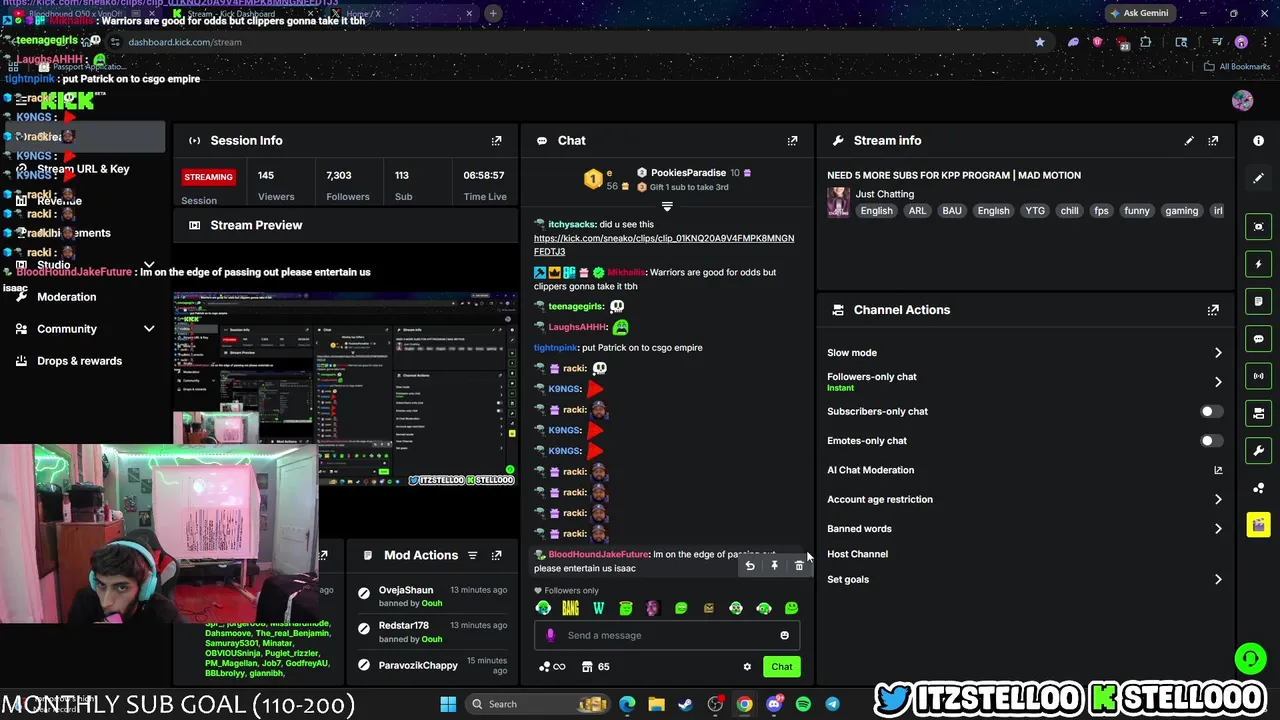Expand Set goals option
1280x720 pixels.
tap(1218, 580)
